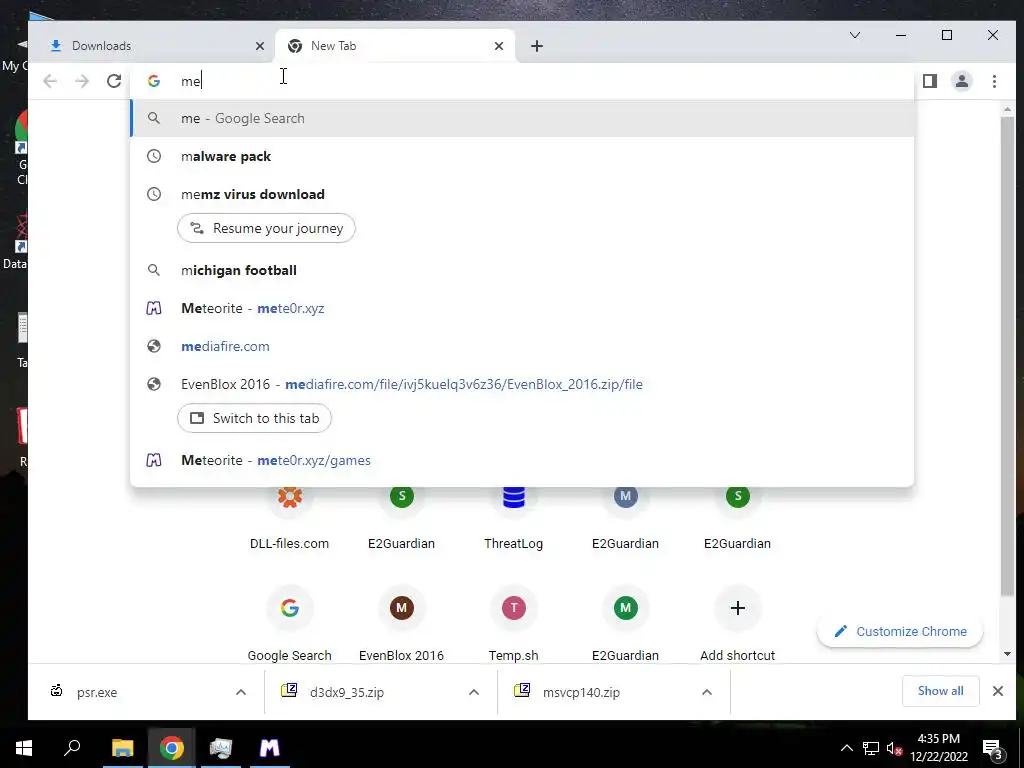Switch to the Downloads tab

click(x=154, y=46)
